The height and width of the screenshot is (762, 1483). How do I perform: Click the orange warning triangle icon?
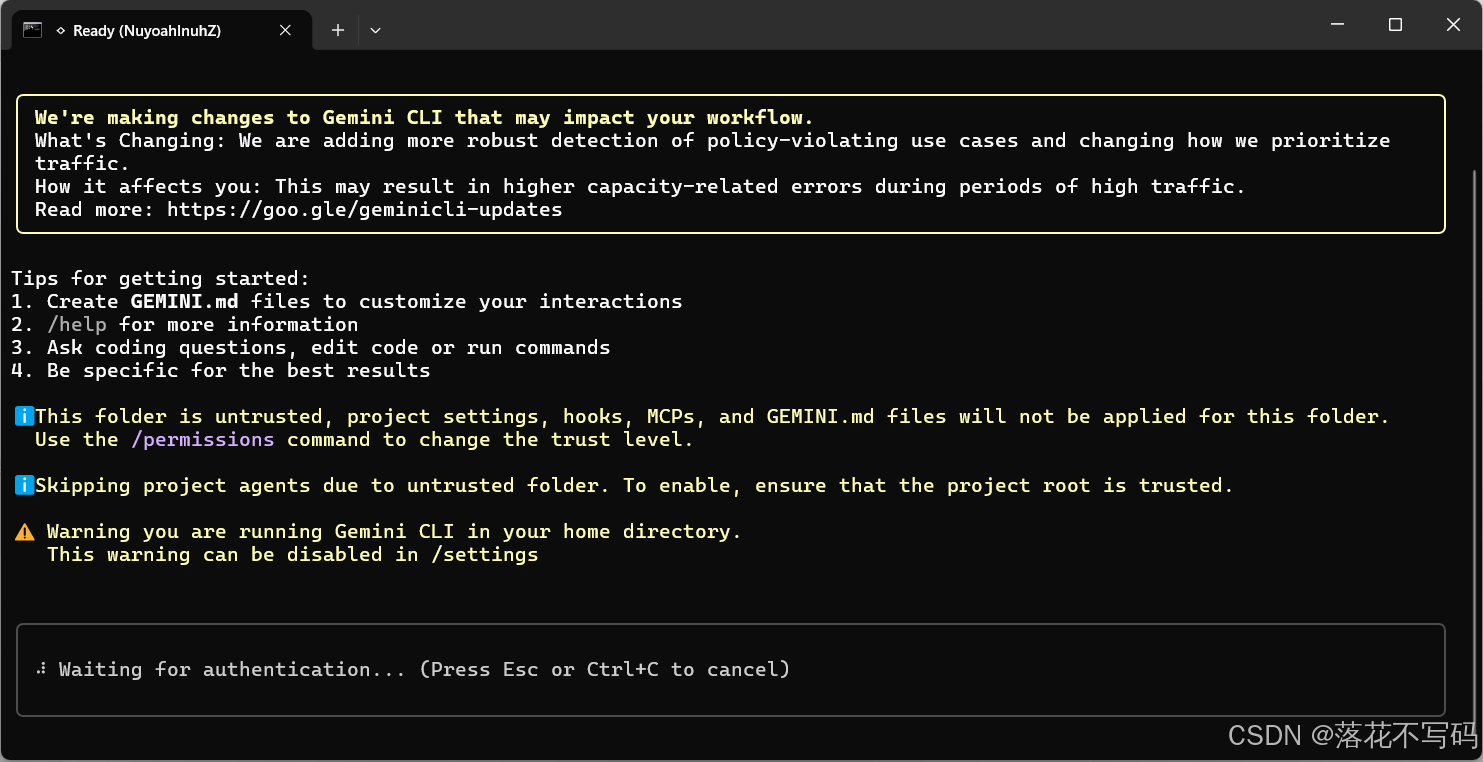click(x=25, y=532)
